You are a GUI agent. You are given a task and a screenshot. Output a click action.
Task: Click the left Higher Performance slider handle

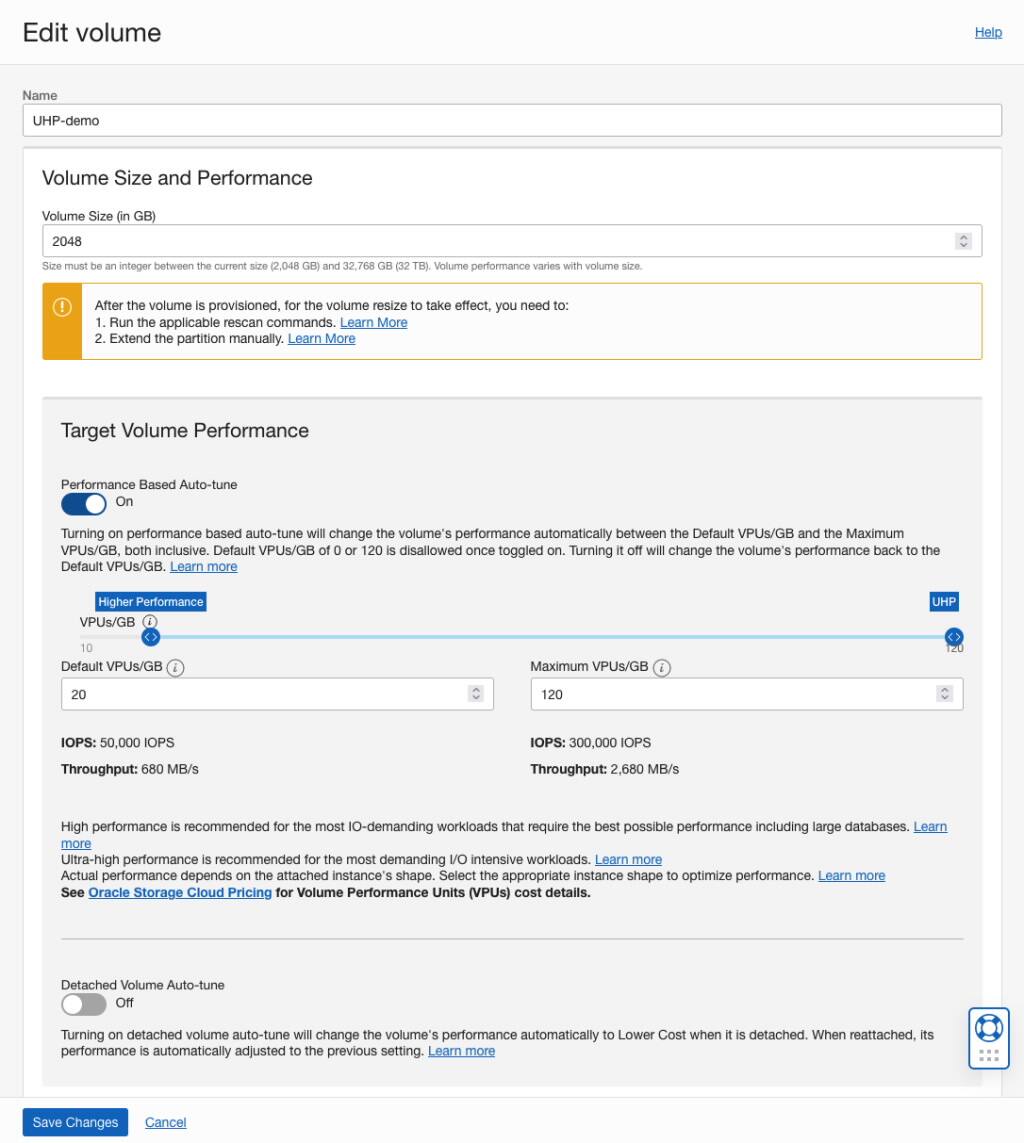[150, 636]
